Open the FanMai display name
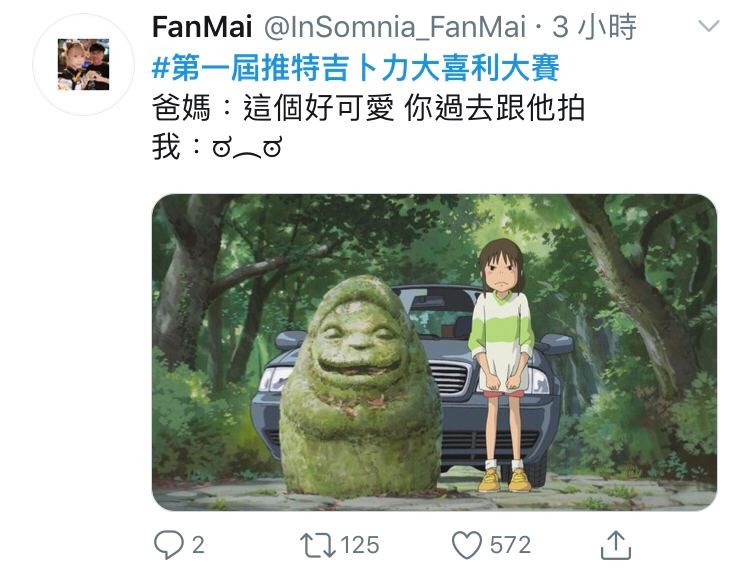Viewport: 750px width, 579px height. pyautogui.click(x=202, y=27)
